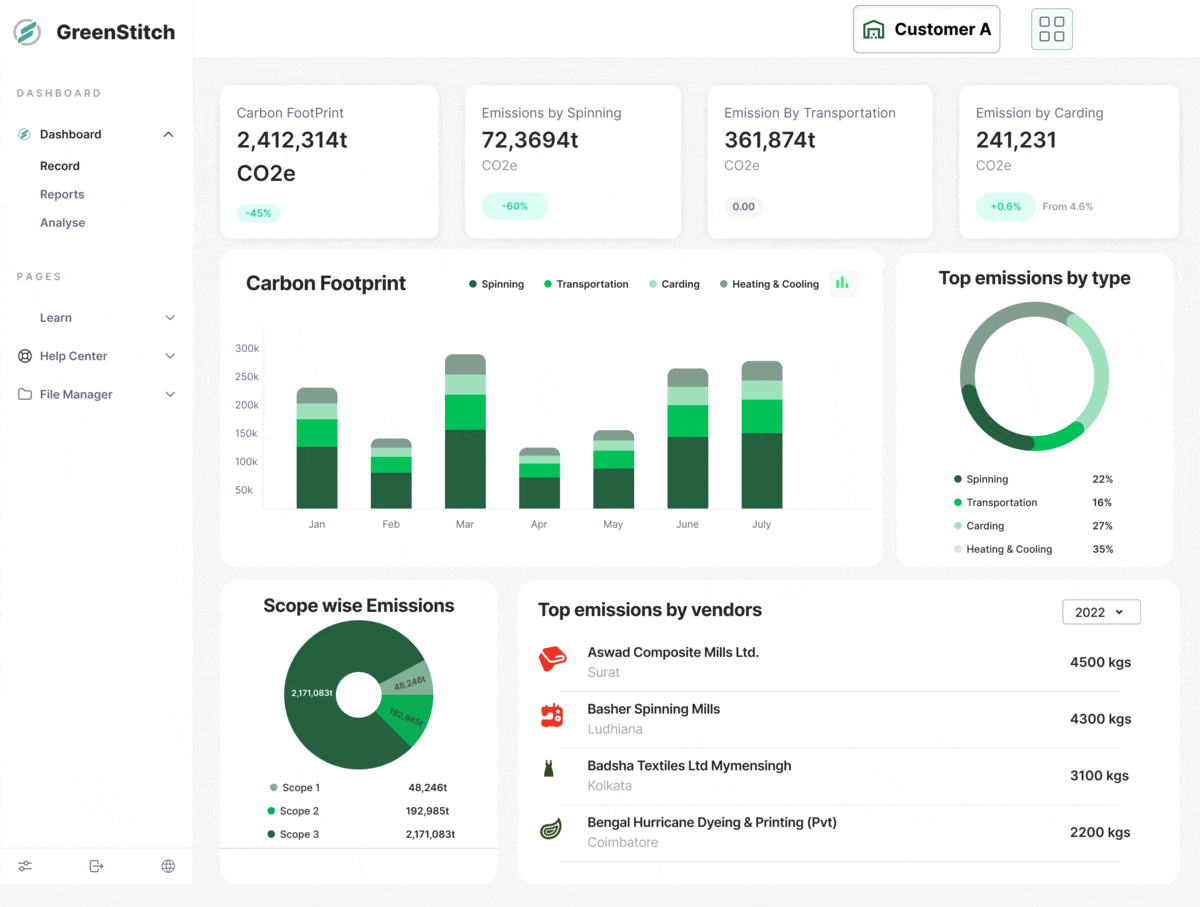Click vendor name Badsha Textiles Ltd Mymensingh
The width and height of the screenshot is (1200, 907).
click(x=689, y=766)
